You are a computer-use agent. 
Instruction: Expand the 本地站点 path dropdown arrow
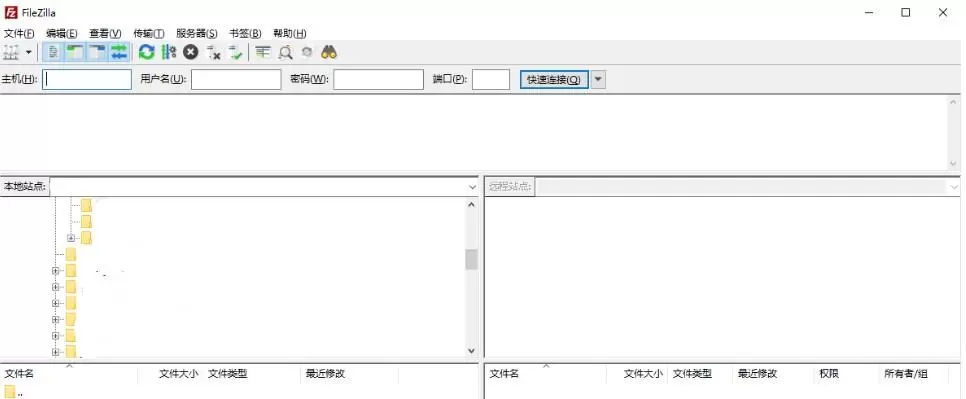473,187
